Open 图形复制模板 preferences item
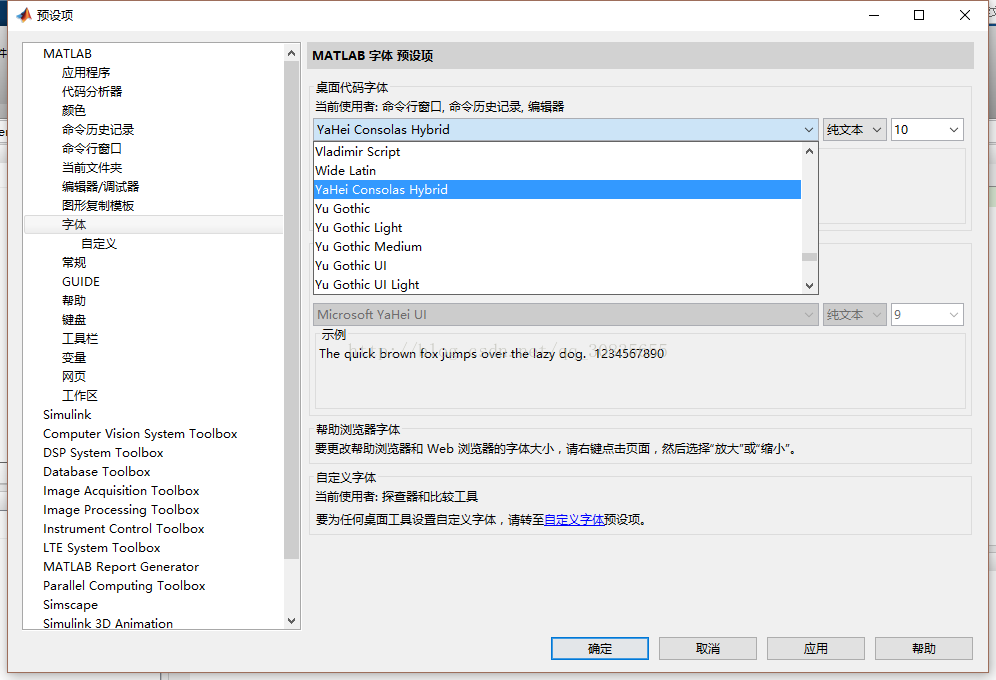This screenshot has height=680, width=996. (98, 206)
